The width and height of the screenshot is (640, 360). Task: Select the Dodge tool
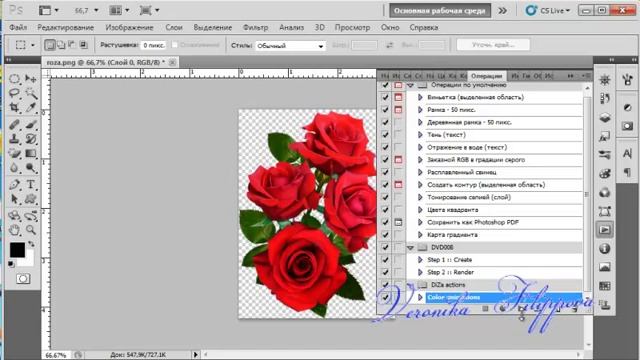click(31, 168)
